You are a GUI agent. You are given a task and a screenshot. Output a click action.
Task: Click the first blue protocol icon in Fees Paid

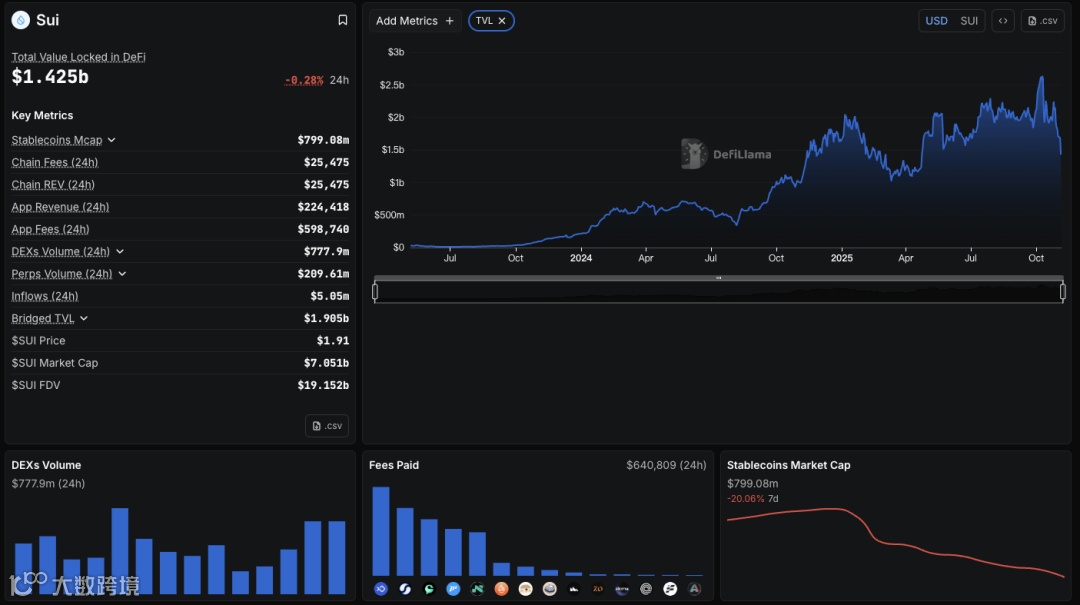(381, 588)
